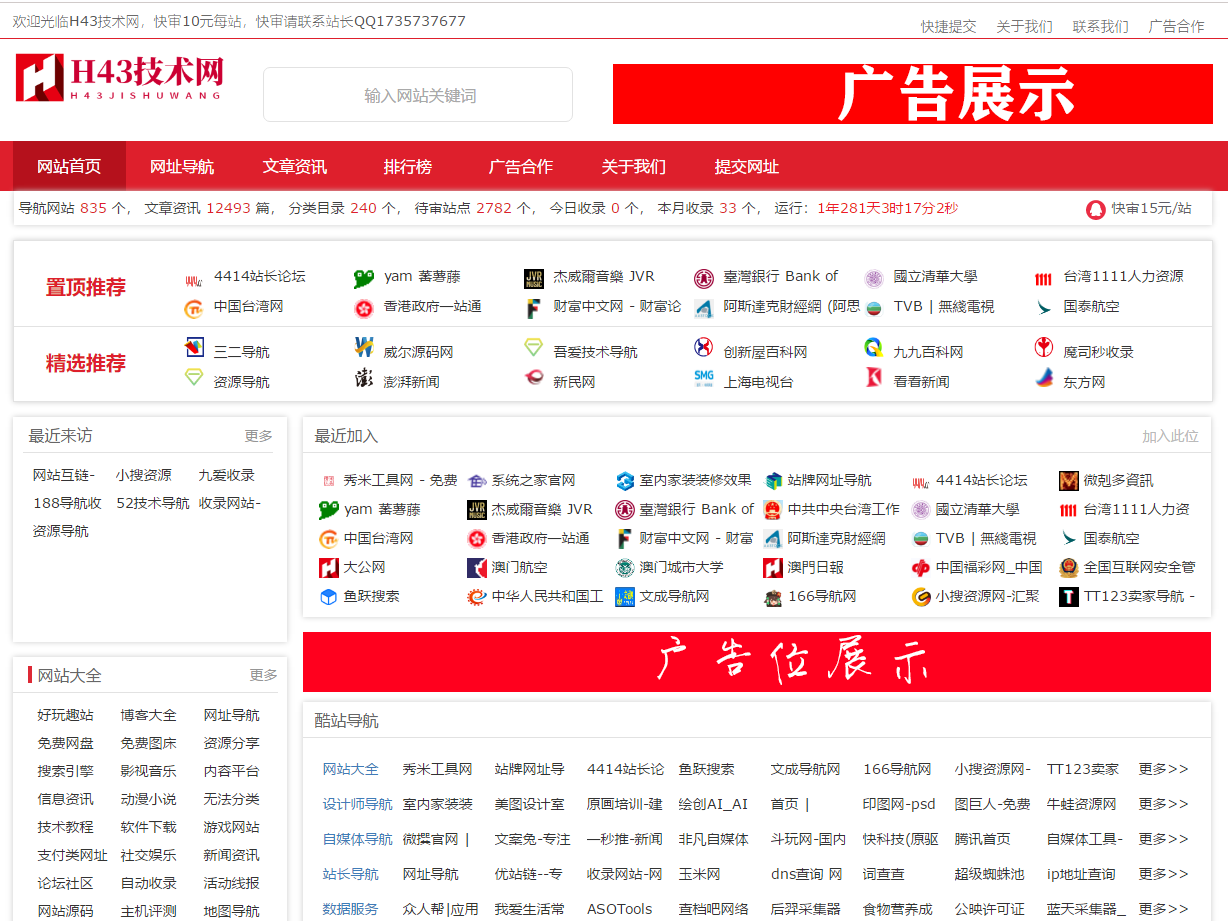
Task: Click the red 广告位展示 banner
Action: click(x=756, y=662)
